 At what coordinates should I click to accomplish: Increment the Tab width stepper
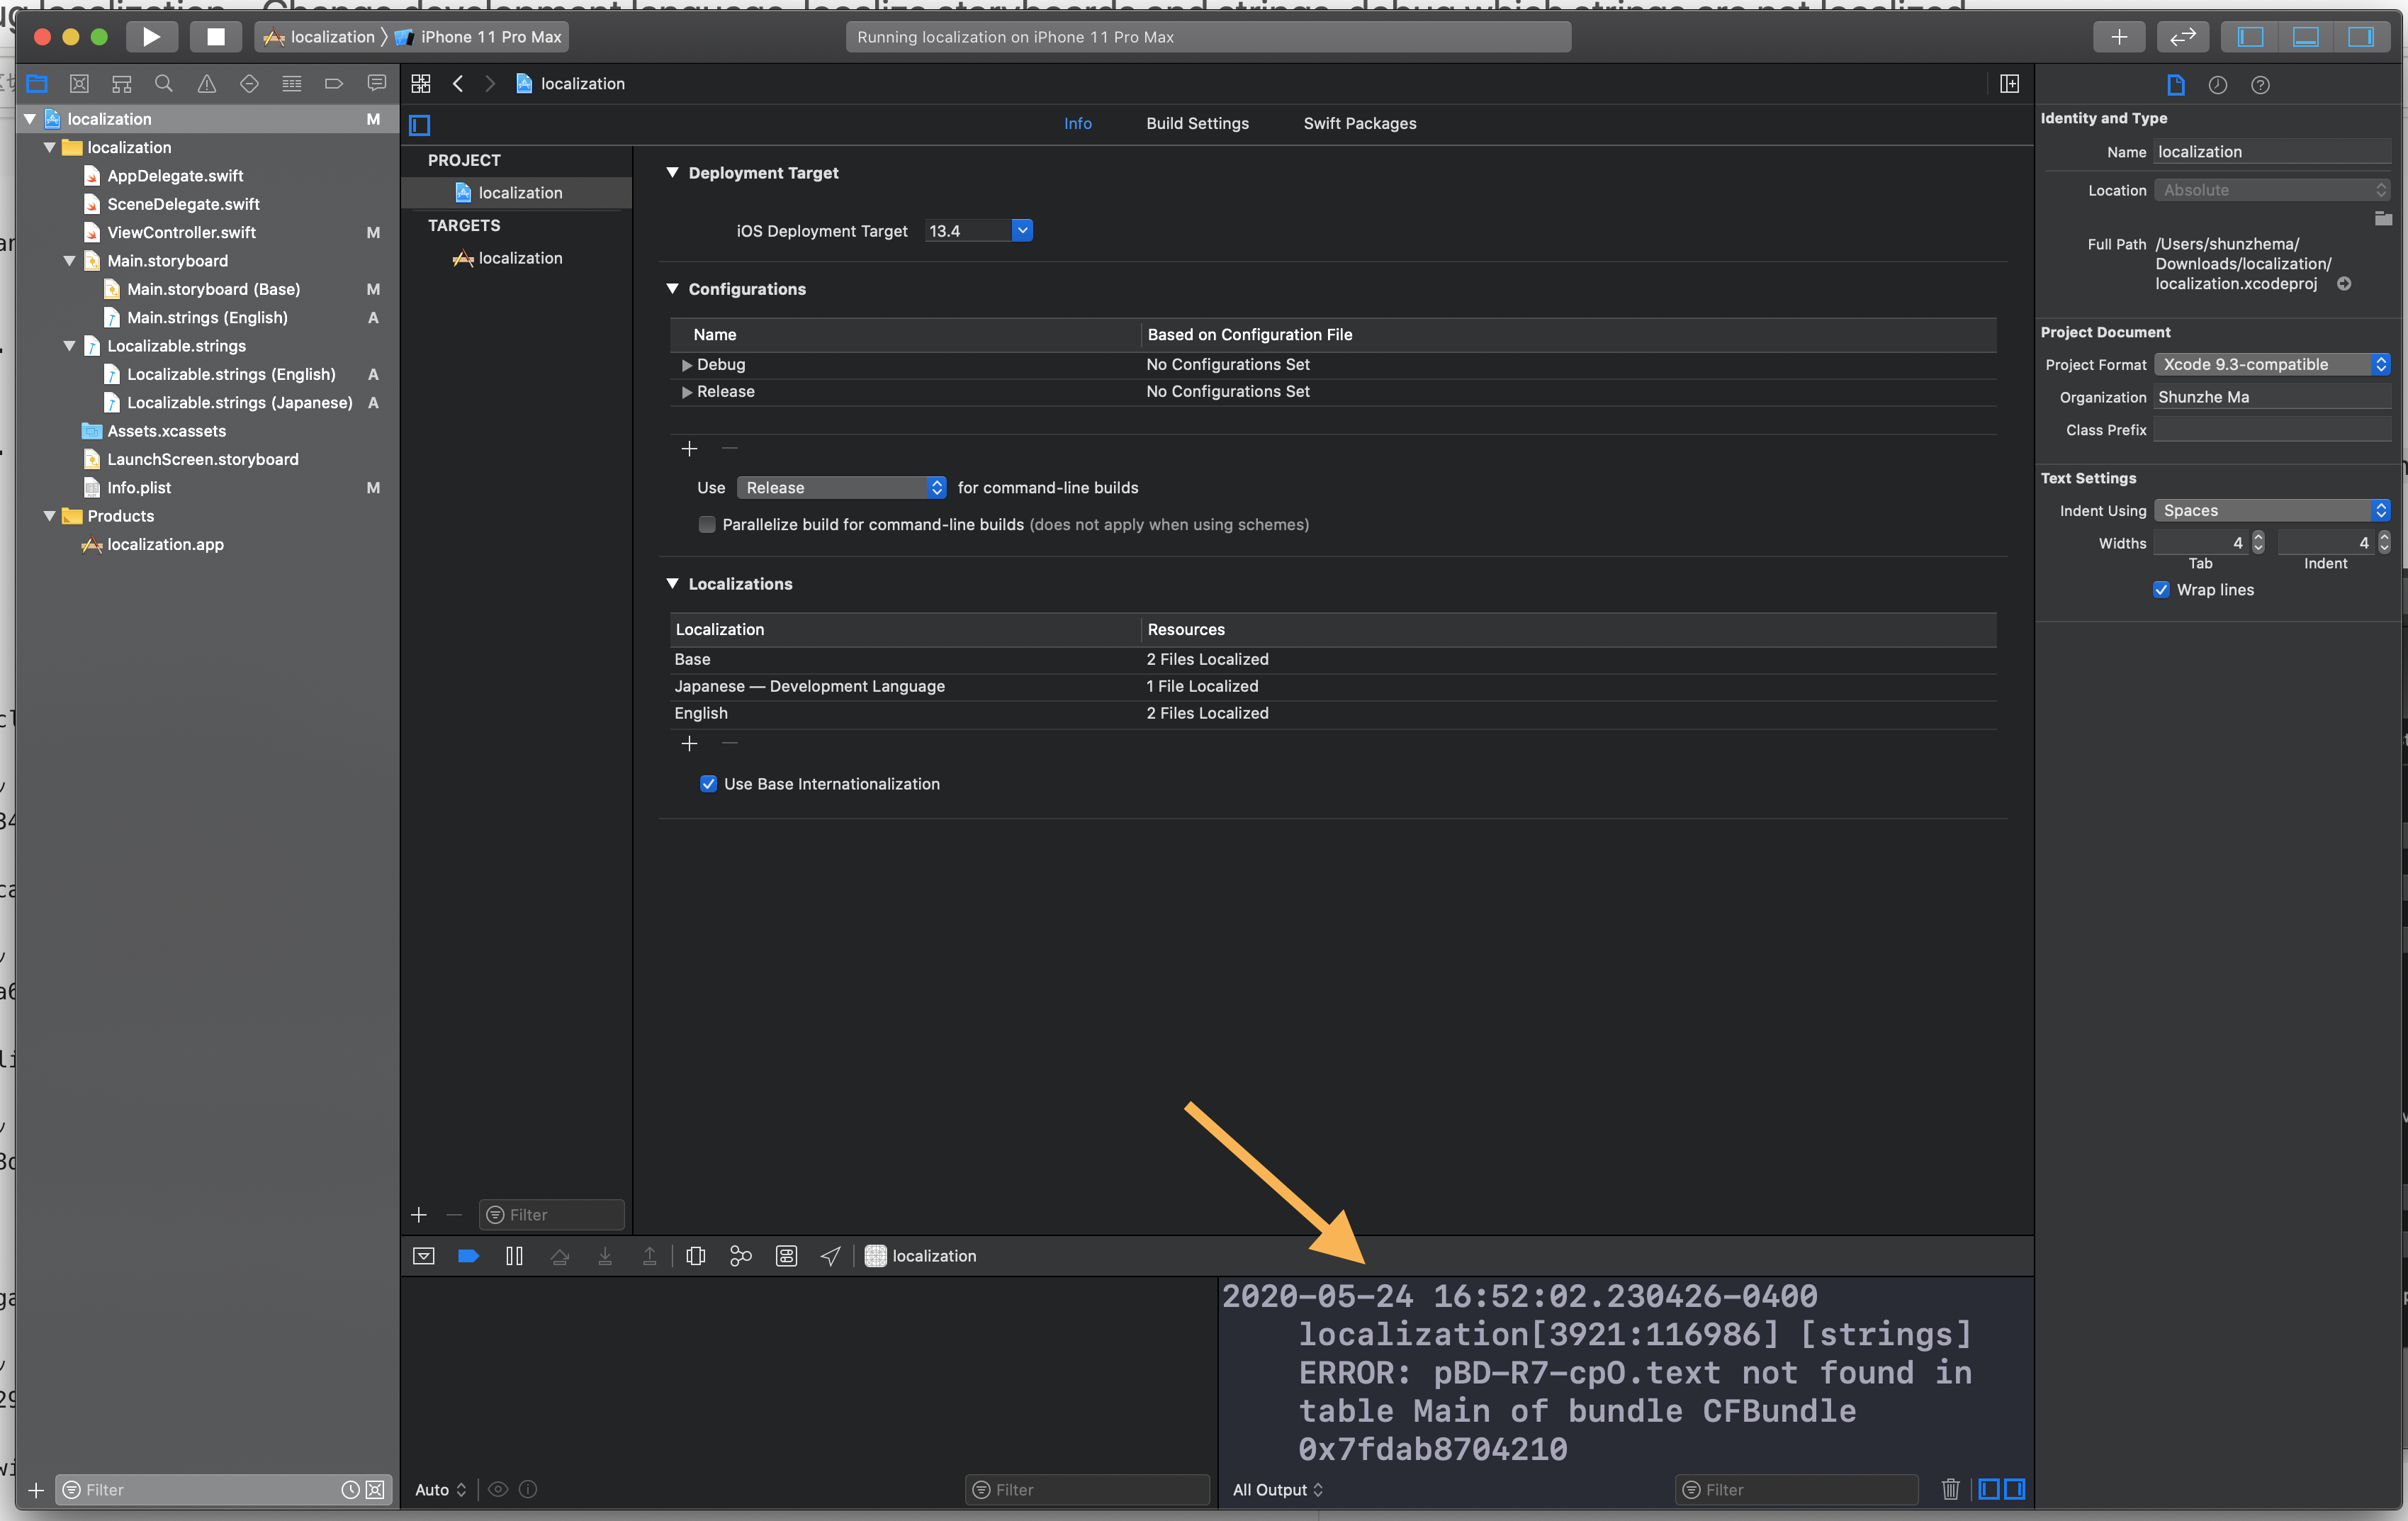(x=2258, y=537)
